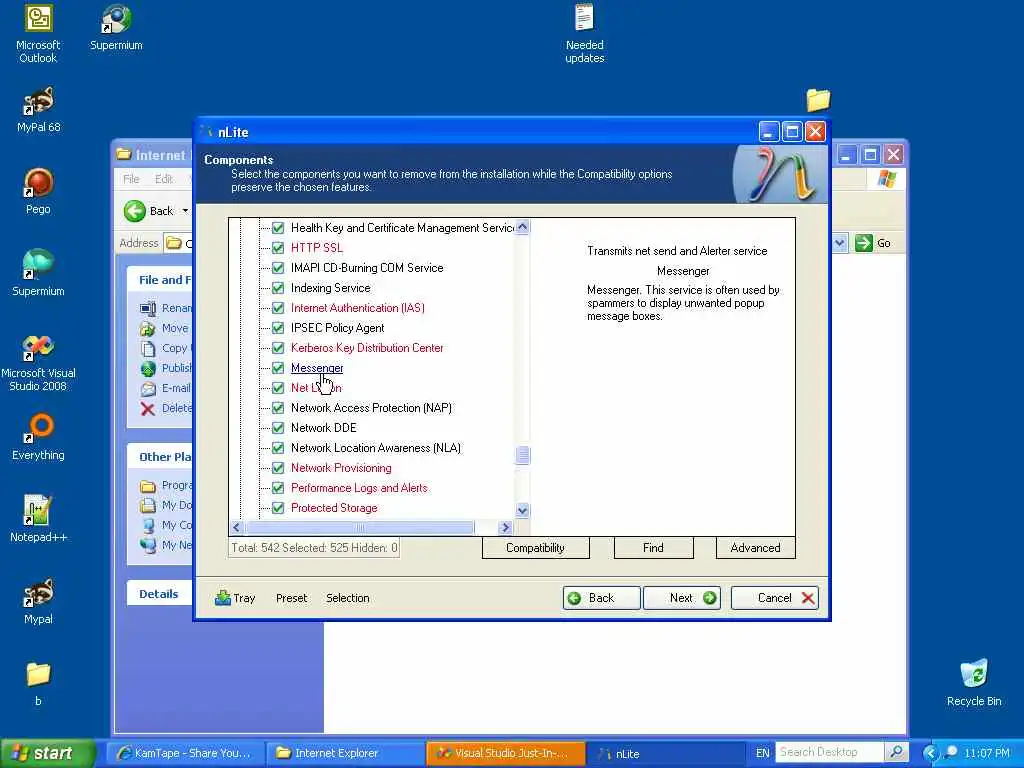This screenshot has height=768, width=1024.
Task: Click scroll down arrow of component list
Action: pyautogui.click(x=522, y=510)
